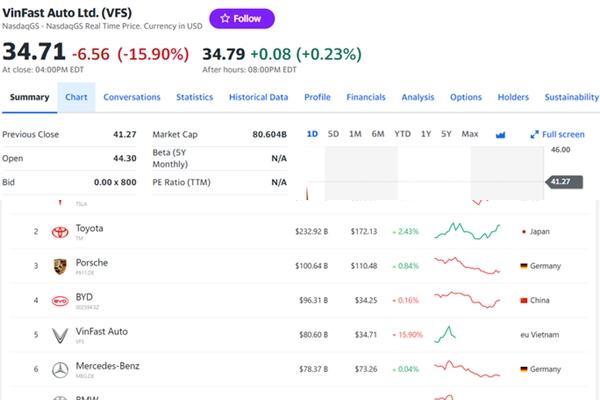Select the YTD chart range
Screen dimensions: 600x400
click(402, 134)
